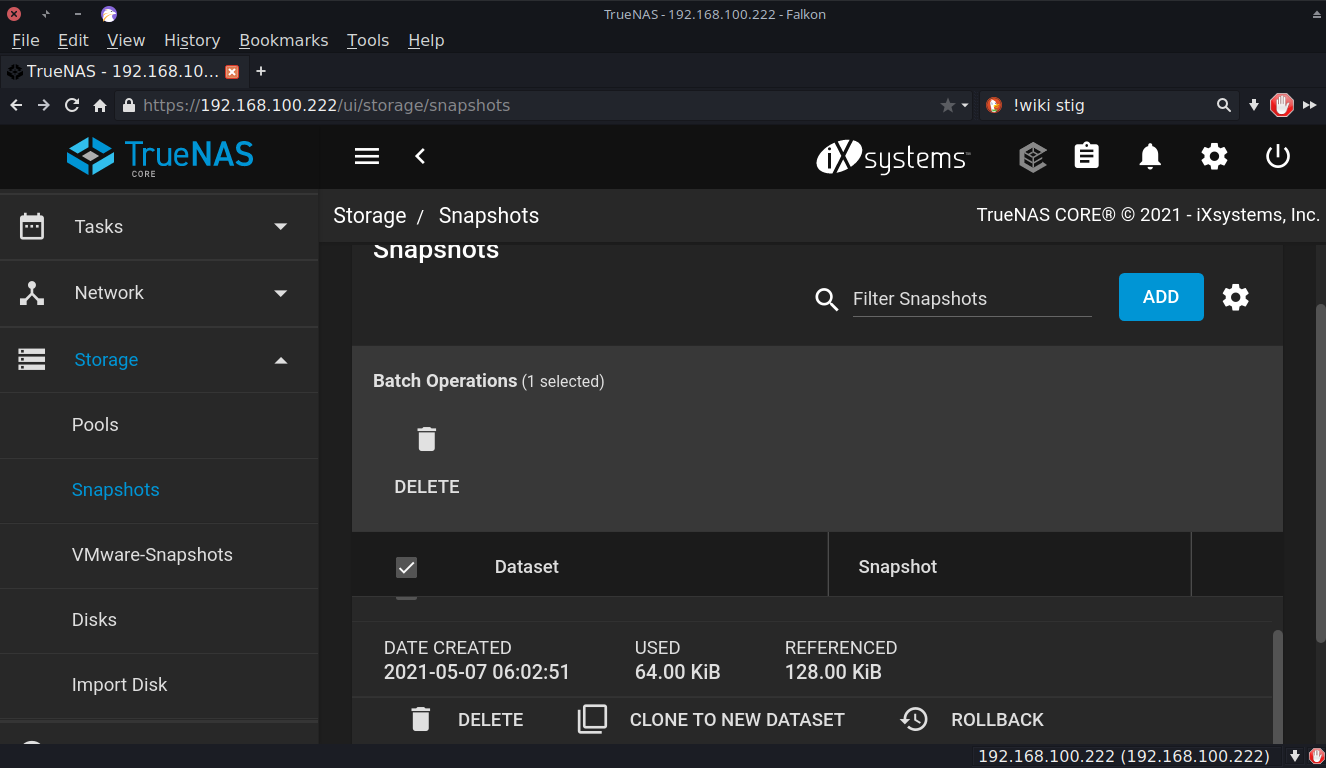Viewport: 1326px width, 768px height.
Task: Open the Edit menu
Action: pos(73,40)
